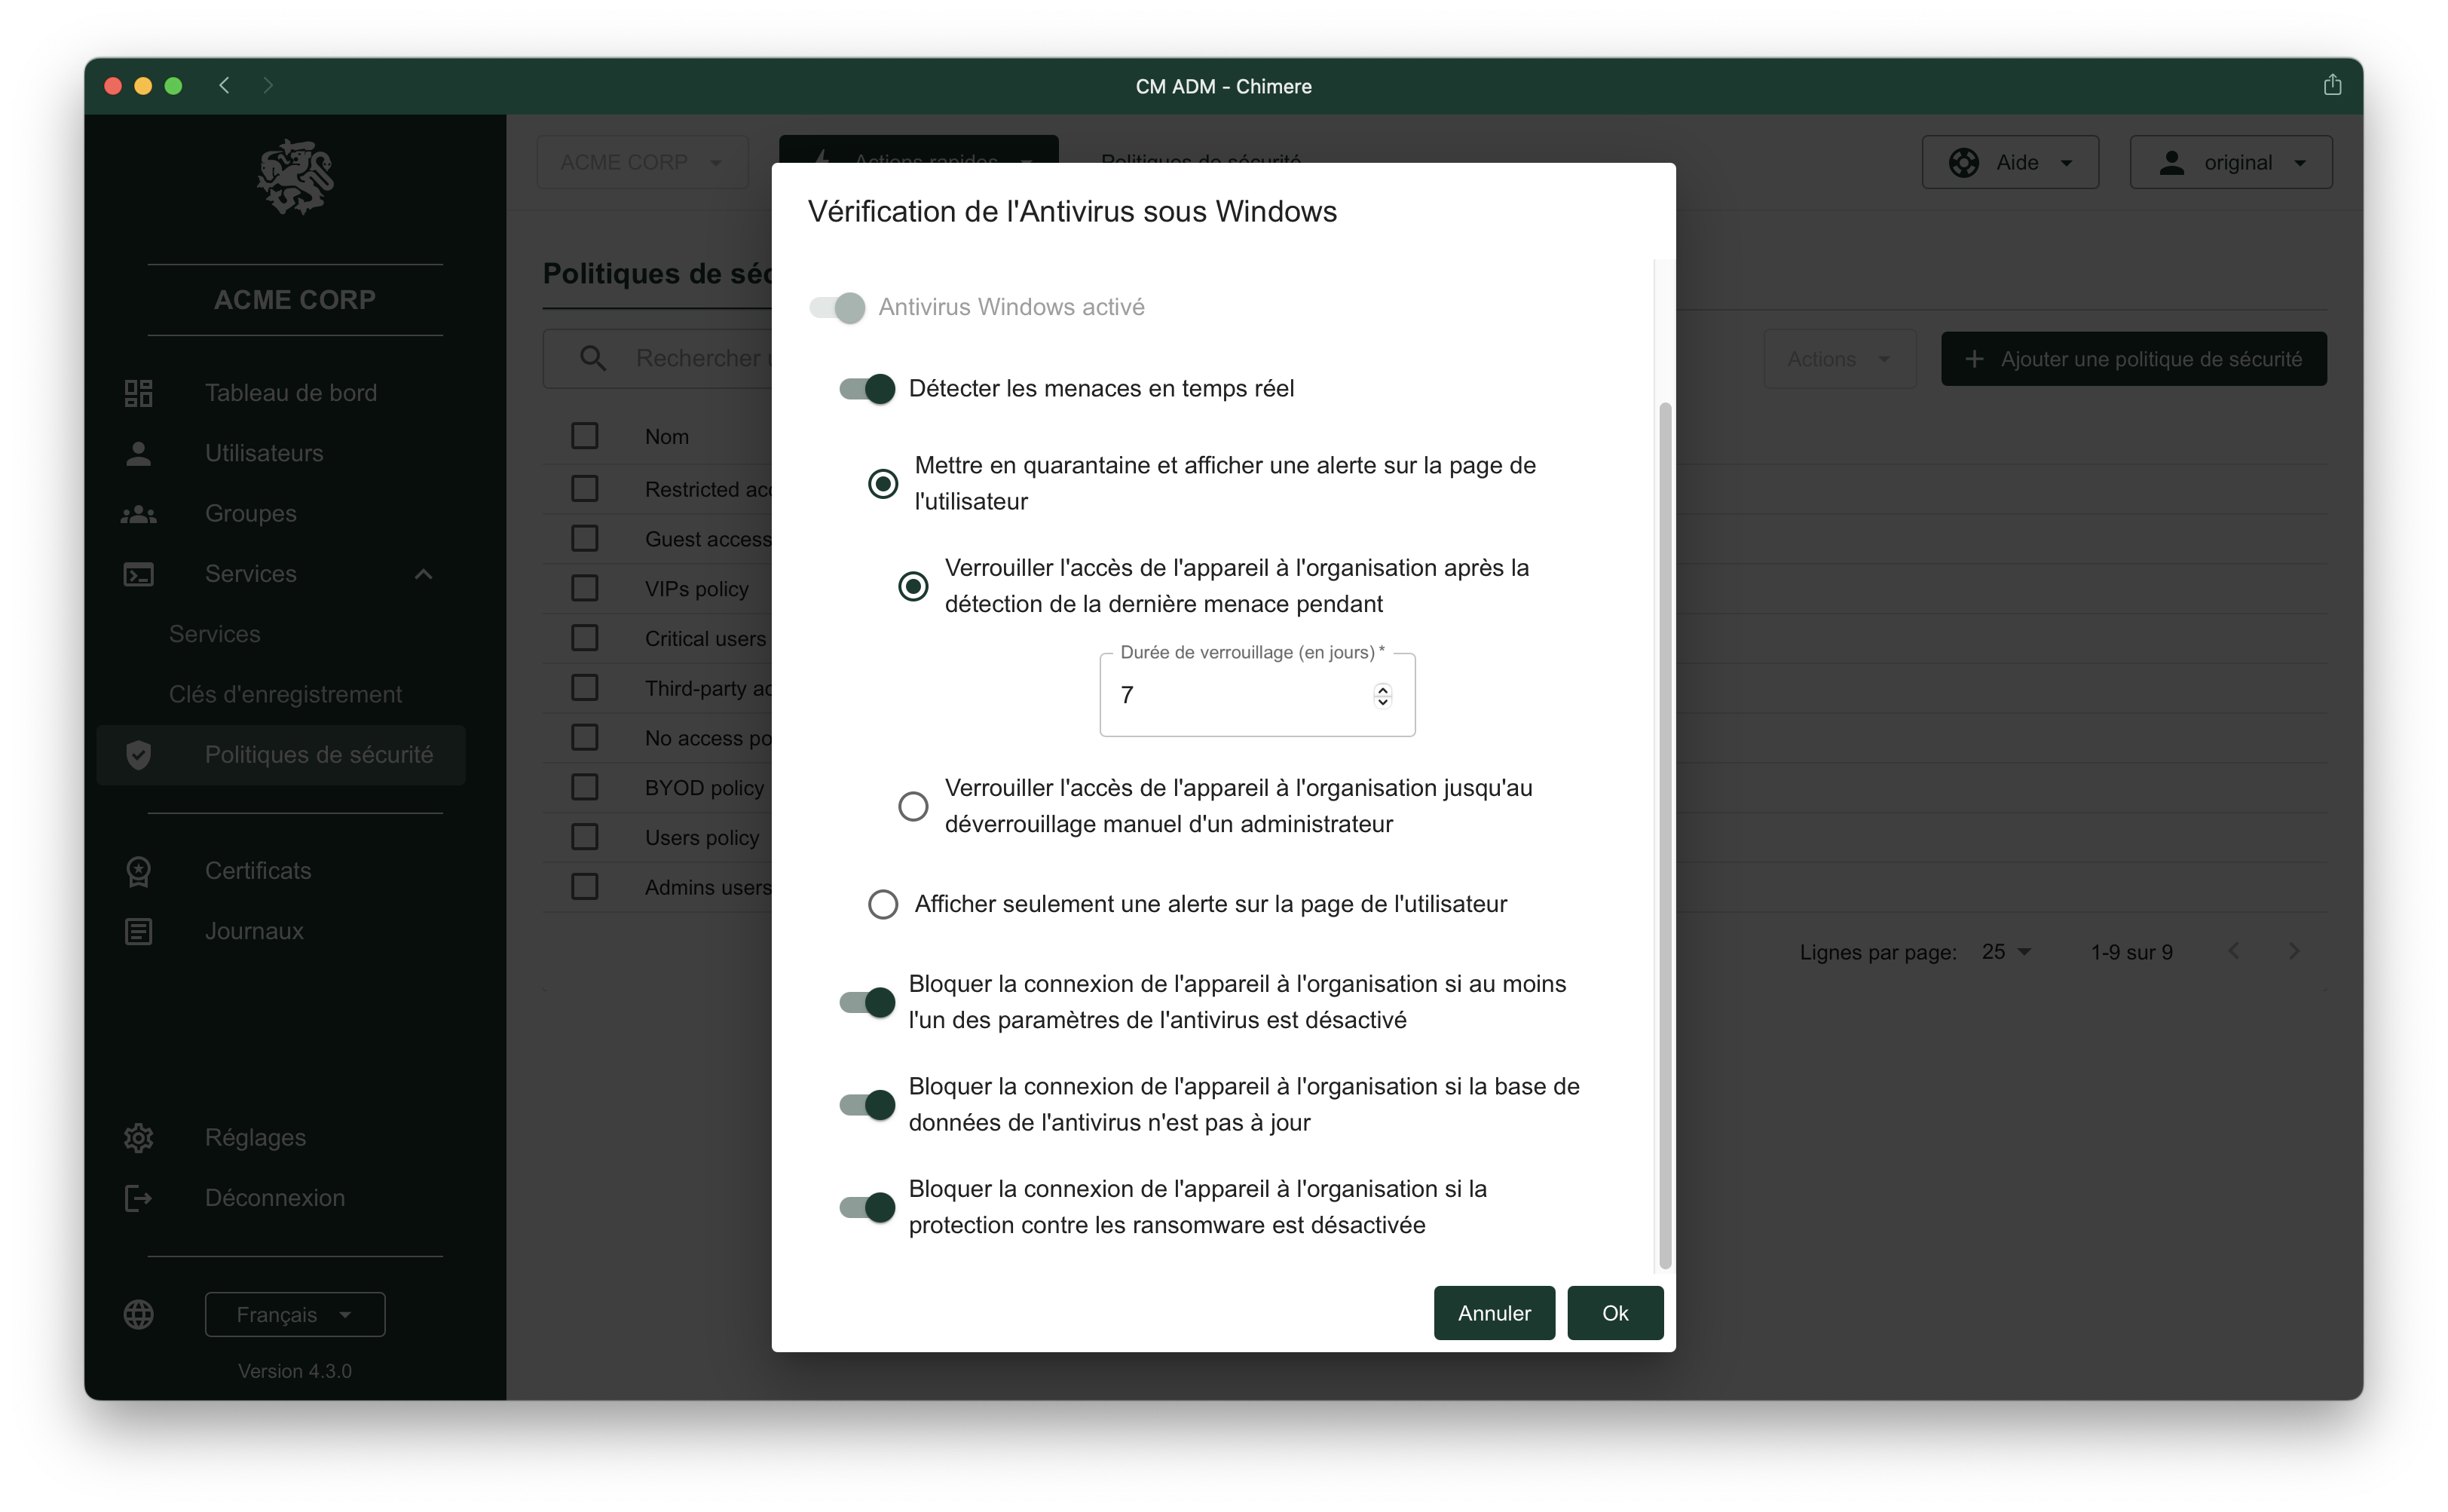Open Tableau de bord dashboard icon
The image size is (2448, 1512).
click(x=138, y=393)
